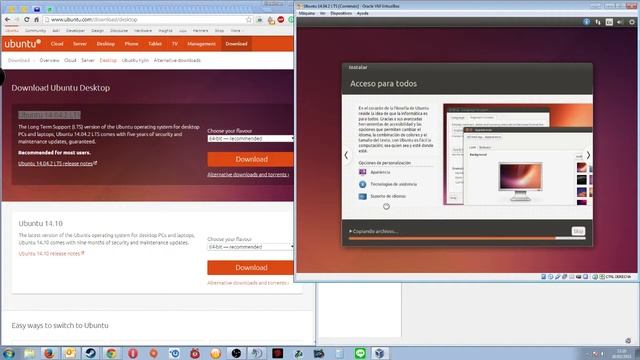Open green LINE chat taskbar icon
640x360 pixels.
pos(360,353)
